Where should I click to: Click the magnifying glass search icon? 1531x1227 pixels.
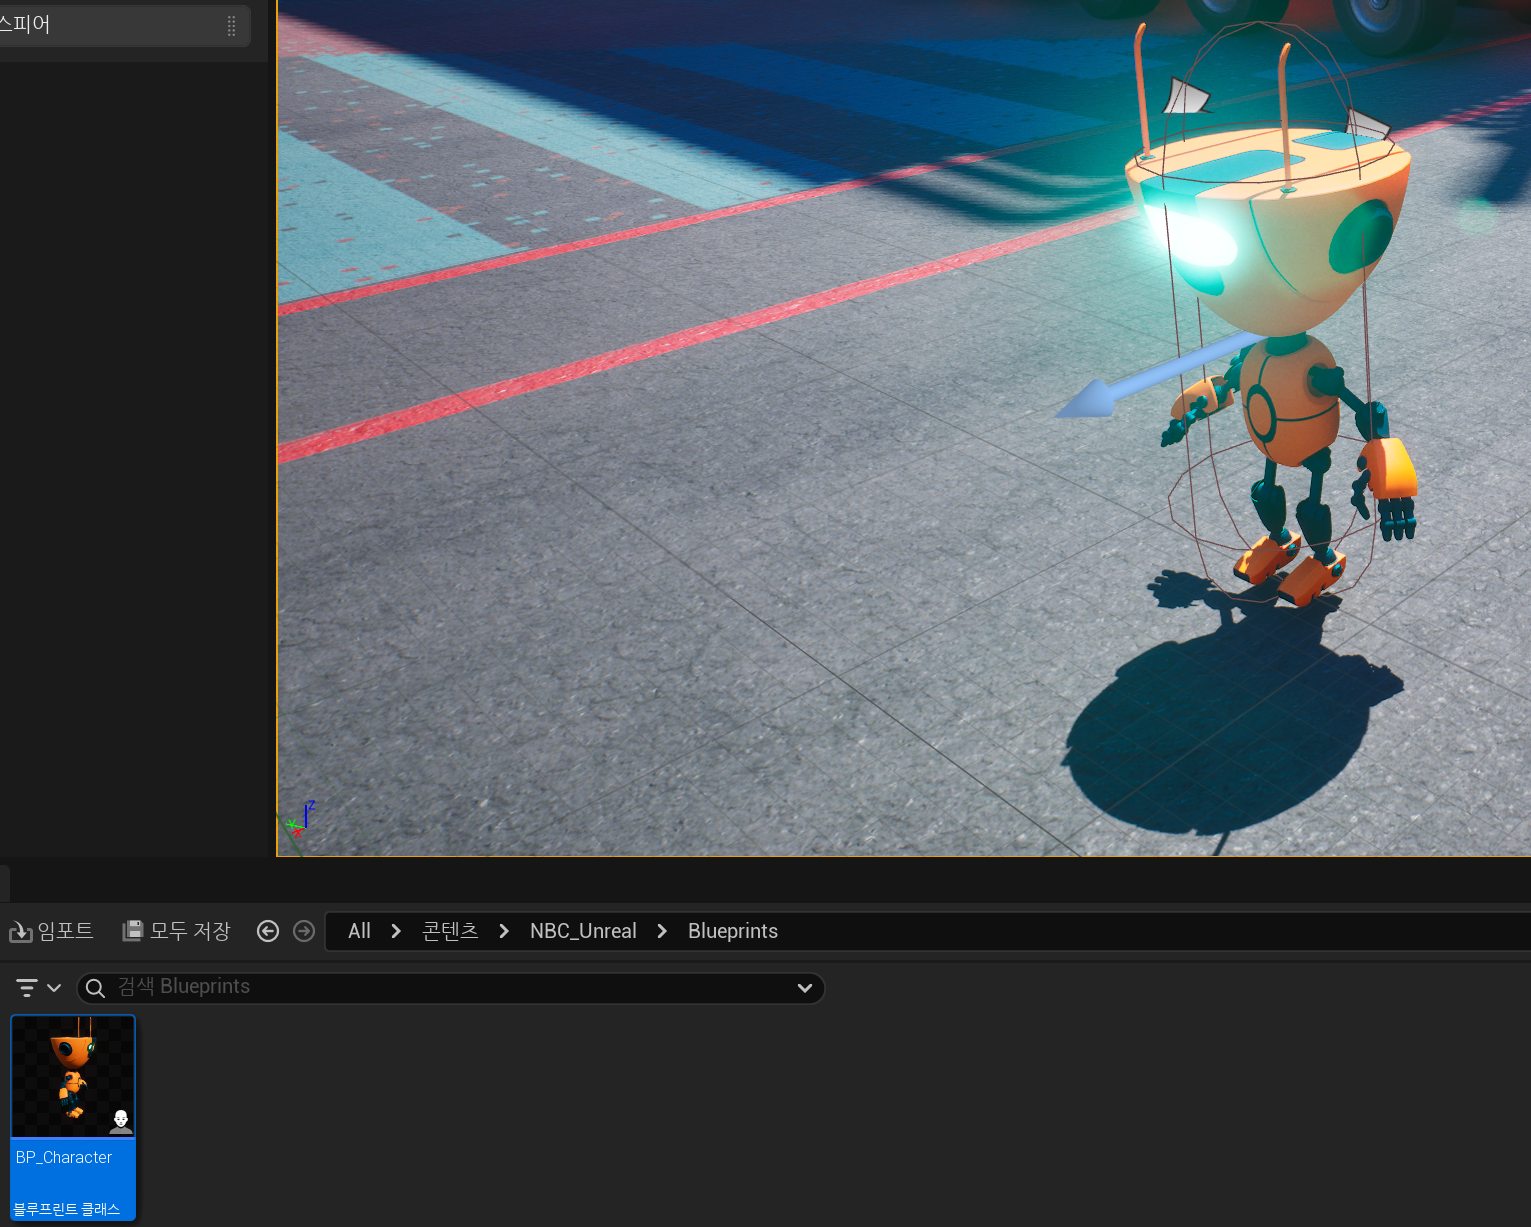tap(96, 988)
